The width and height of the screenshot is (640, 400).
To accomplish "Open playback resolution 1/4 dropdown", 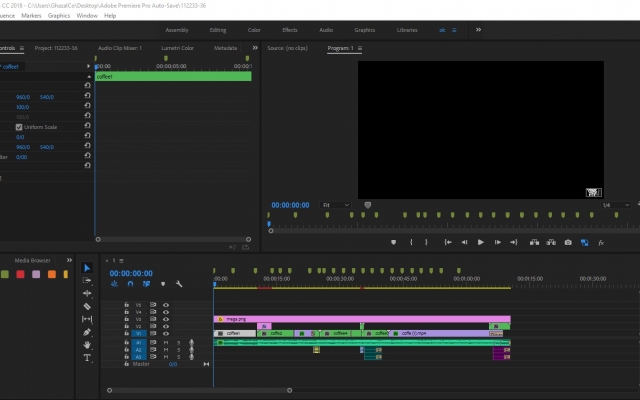I will (x=616, y=205).
